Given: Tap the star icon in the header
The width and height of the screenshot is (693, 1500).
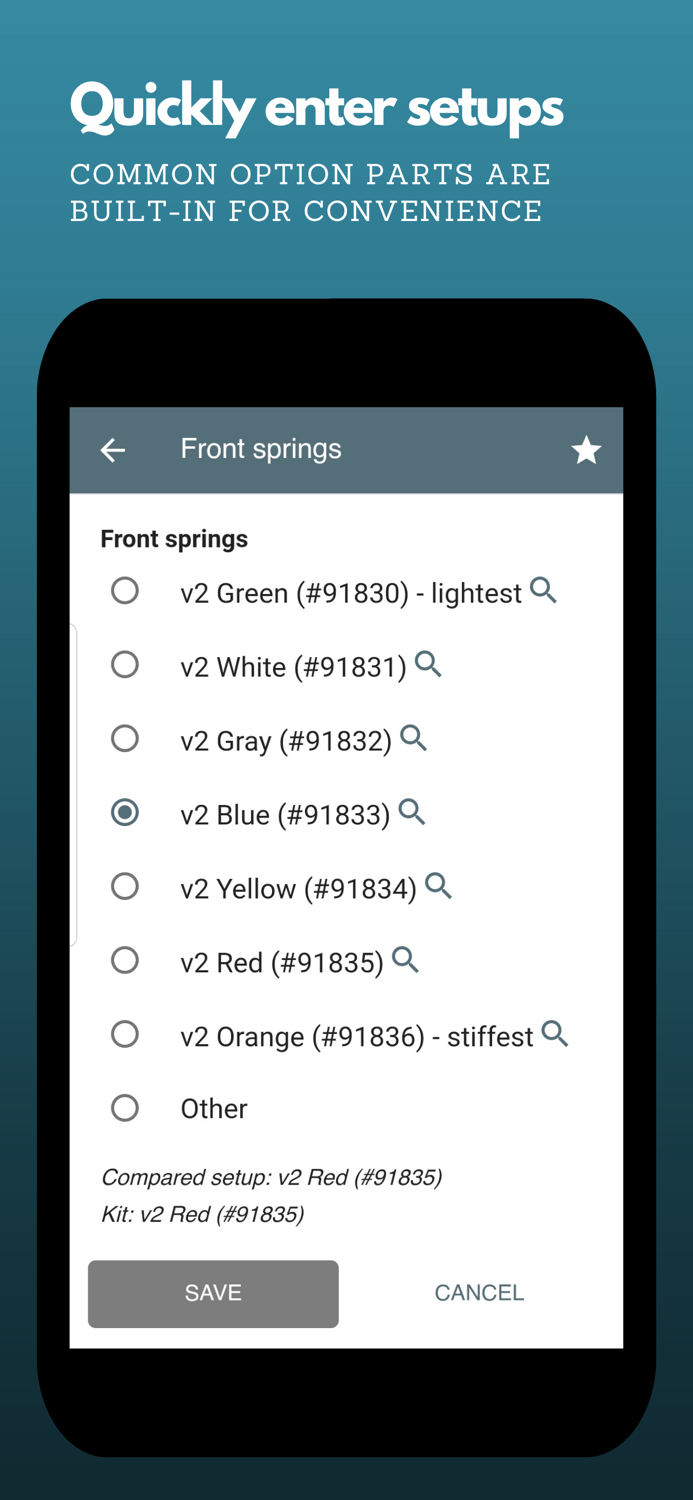Looking at the screenshot, I should coord(586,450).
